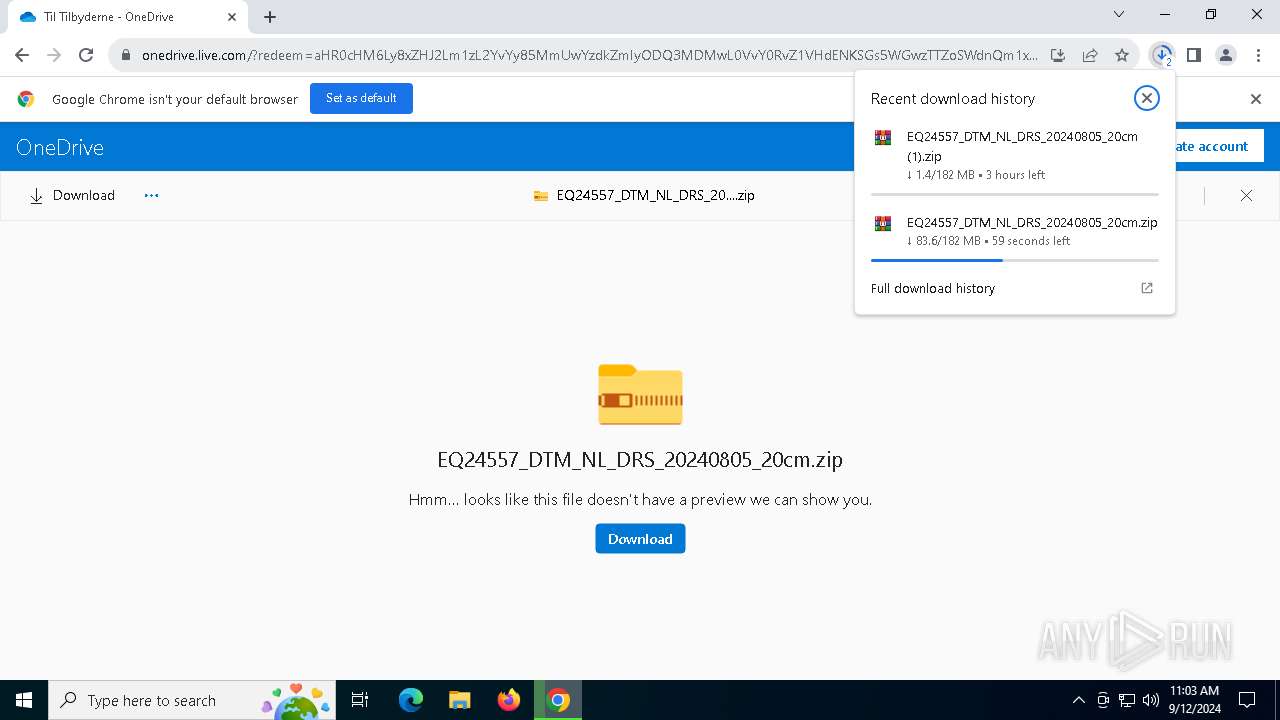Click the Chrome forward navigation arrow
Screen dimensions: 1280x720
54,55
